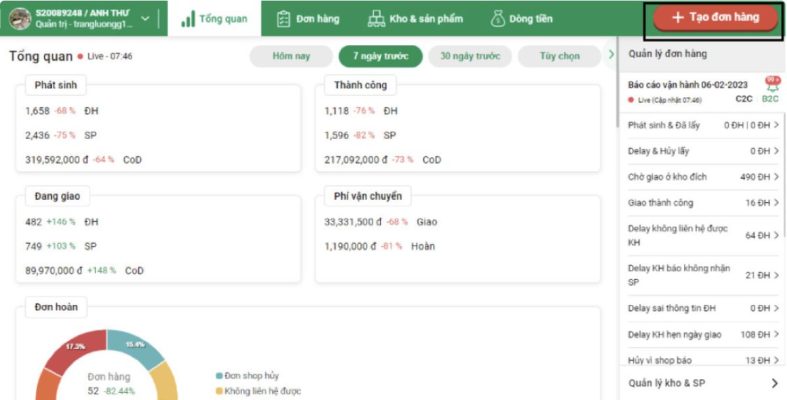787x400 pixels.
Task: Click the Tạo đơn hàng button
Action: pyautogui.click(x=714, y=18)
